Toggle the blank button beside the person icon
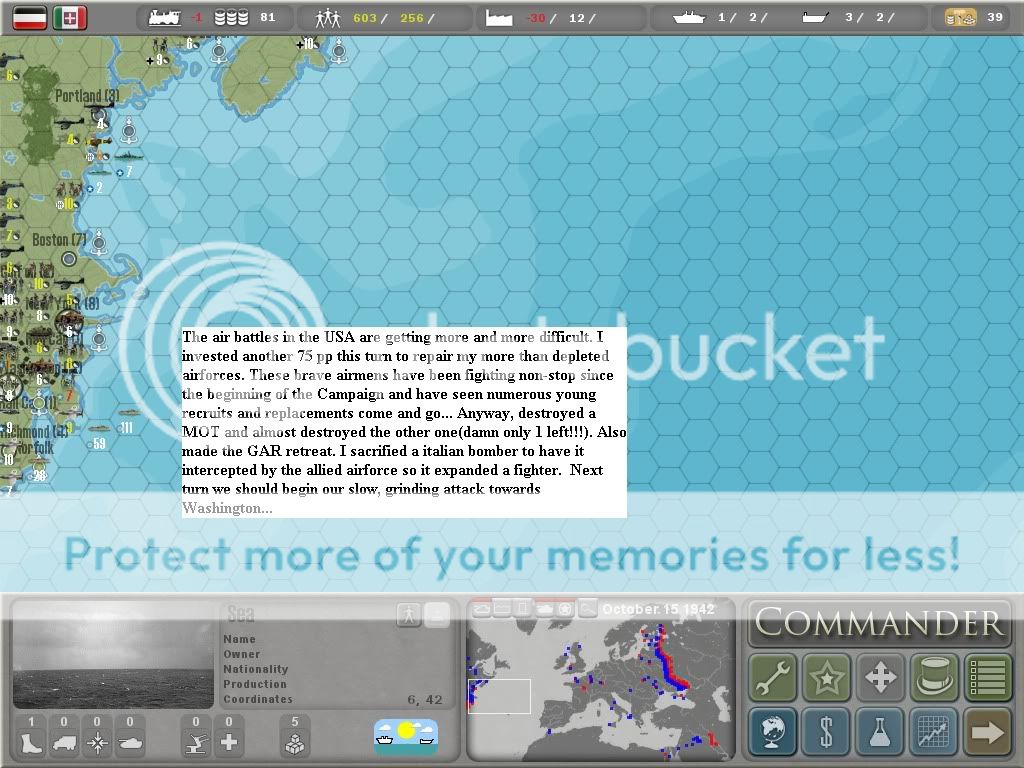The width and height of the screenshot is (1024, 768). [438, 615]
